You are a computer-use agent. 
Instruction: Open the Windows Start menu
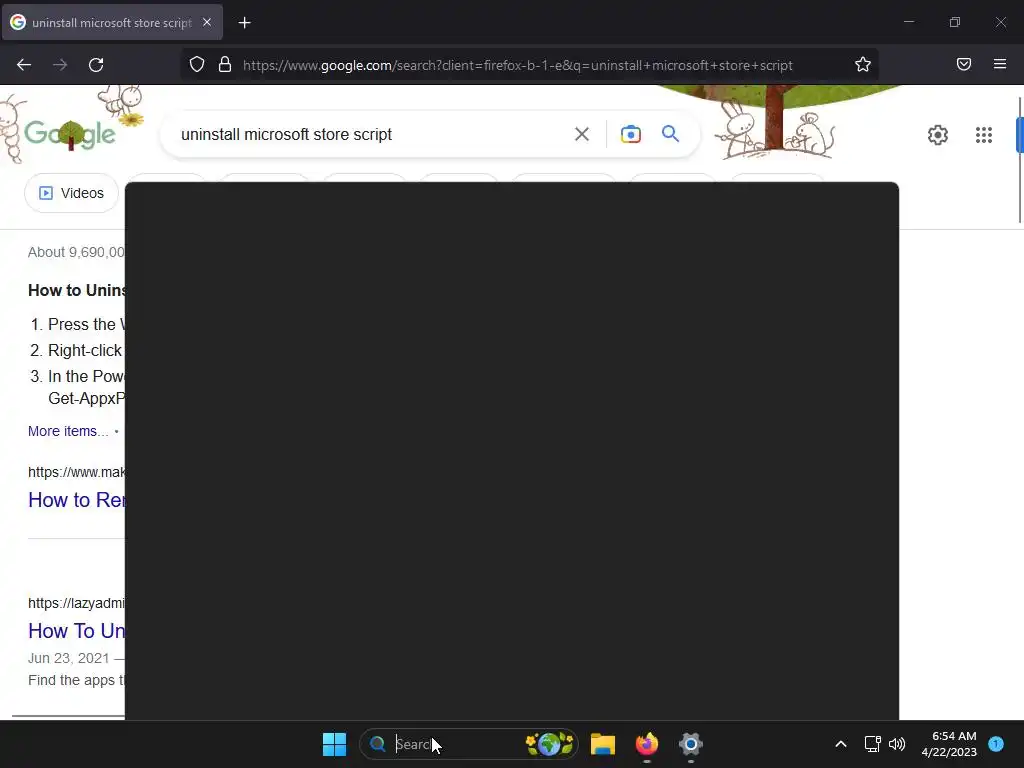(x=334, y=744)
